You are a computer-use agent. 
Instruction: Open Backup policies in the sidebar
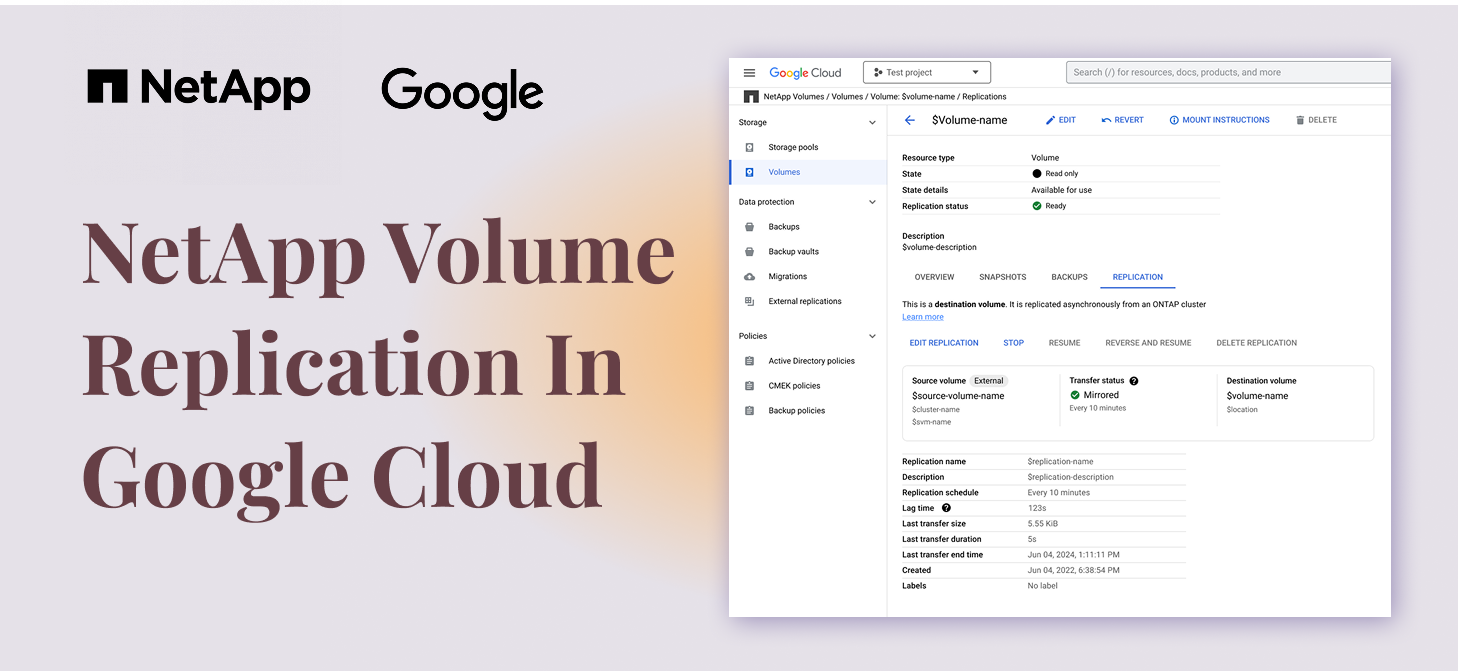(x=749, y=410)
